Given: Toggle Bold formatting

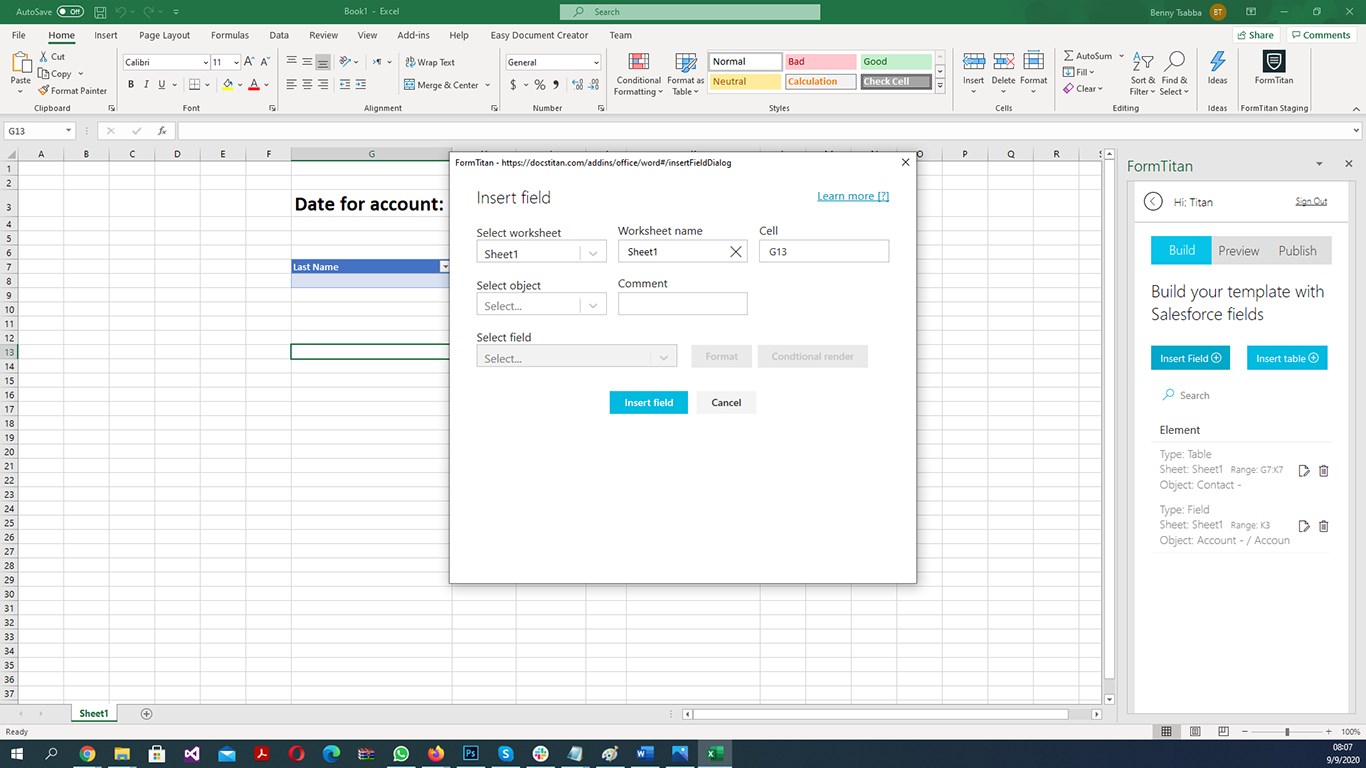Looking at the screenshot, I should (x=131, y=85).
